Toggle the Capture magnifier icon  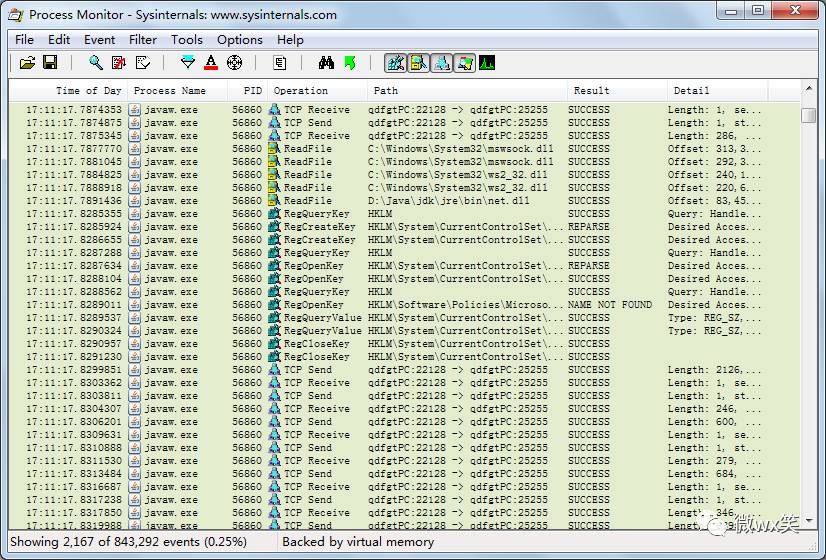(x=96, y=63)
